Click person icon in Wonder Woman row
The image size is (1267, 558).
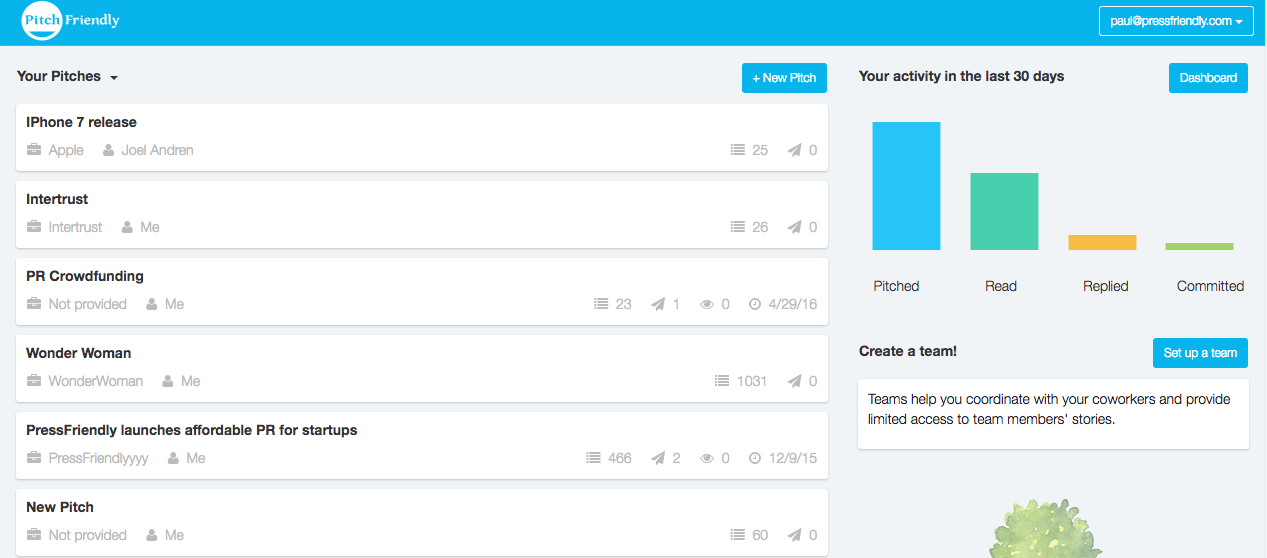point(168,381)
